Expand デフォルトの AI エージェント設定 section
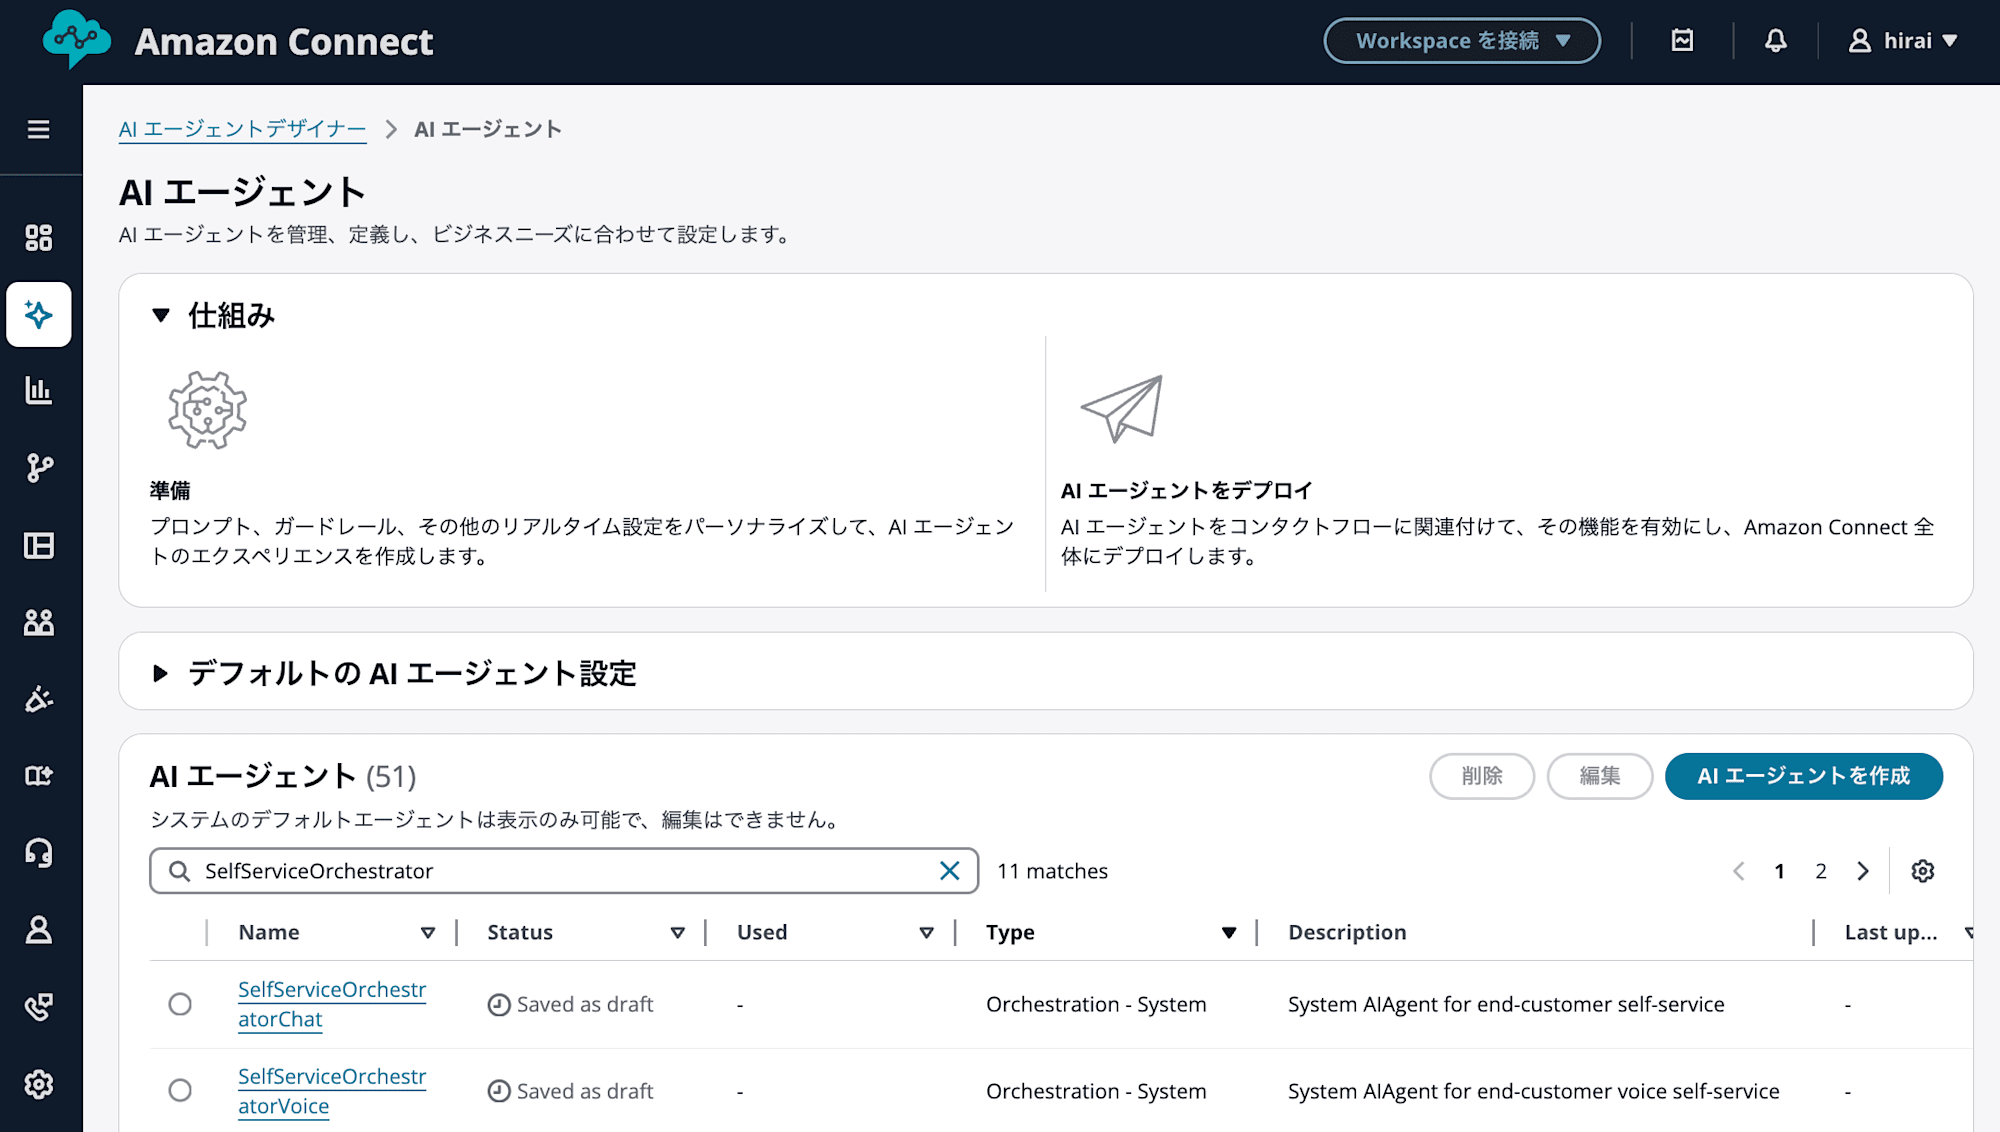The height and width of the screenshot is (1132, 2000). coord(161,673)
